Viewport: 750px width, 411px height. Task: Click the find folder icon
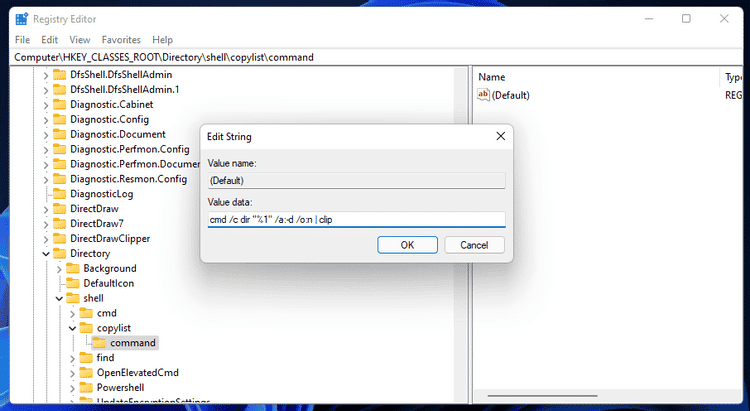click(86, 357)
